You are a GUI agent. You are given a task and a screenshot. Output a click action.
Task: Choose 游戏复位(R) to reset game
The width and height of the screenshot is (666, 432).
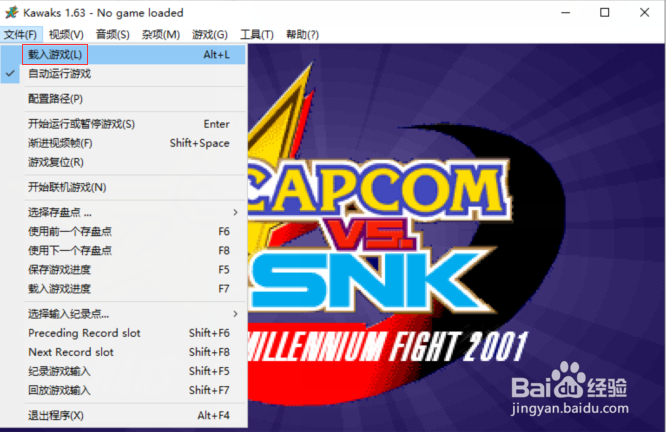(123, 162)
